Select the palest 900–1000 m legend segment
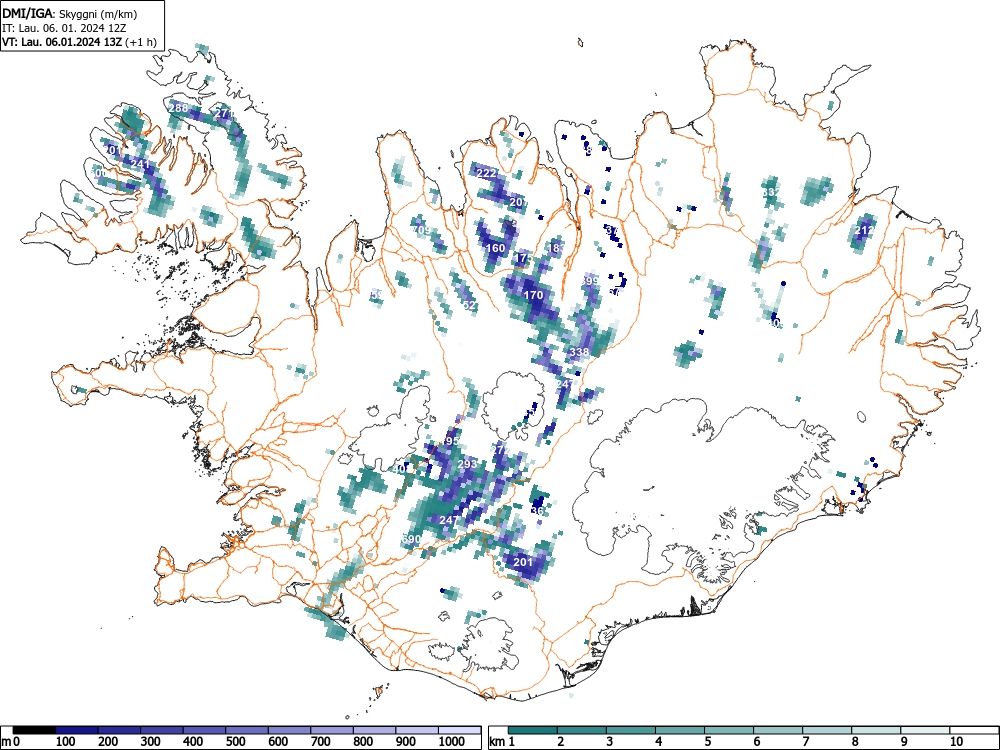Screen dimensions: 1000x750 pyautogui.click(x=417, y=730)
